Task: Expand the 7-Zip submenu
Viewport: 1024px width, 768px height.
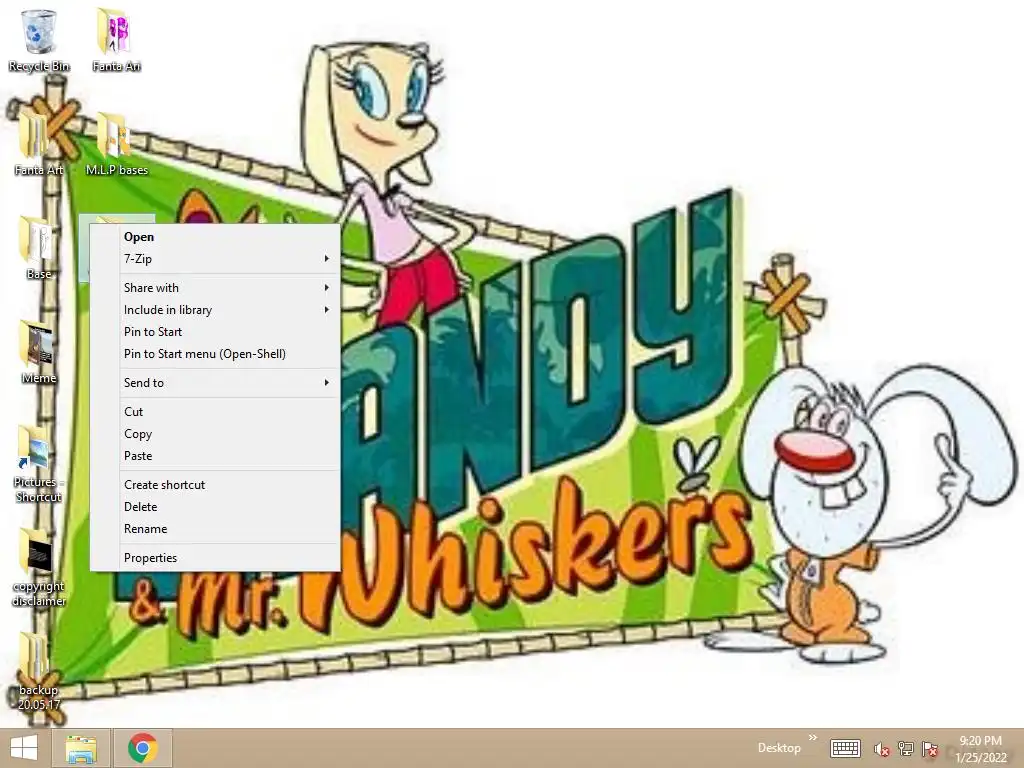Action: click(x=215, y=259)
